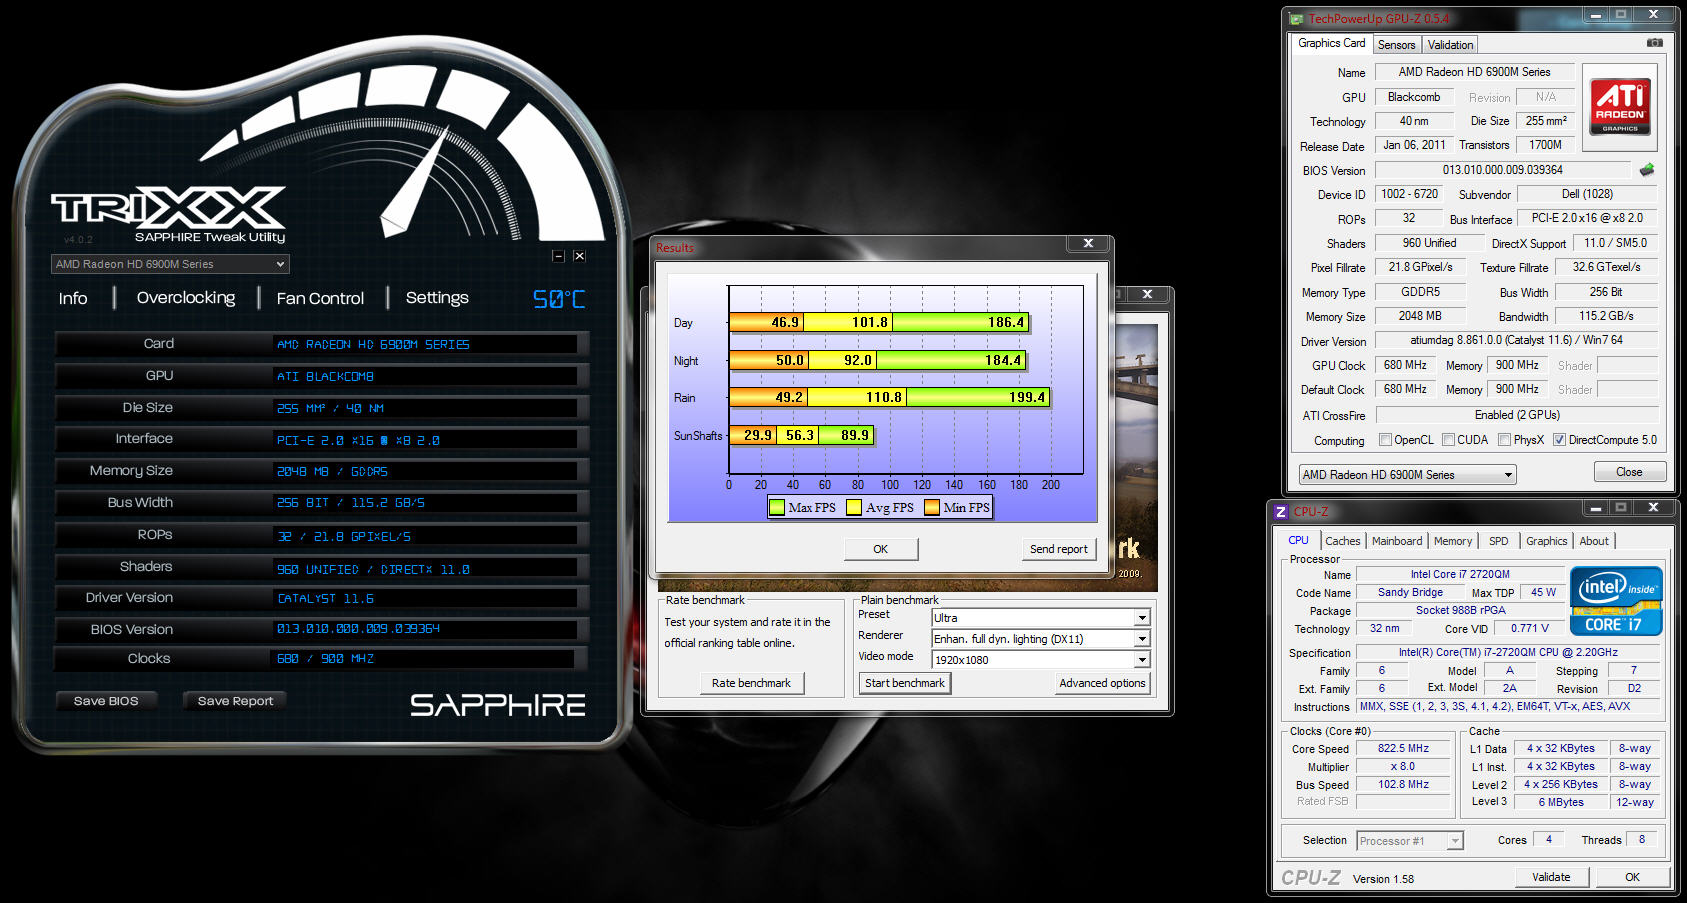Click the orange Min FPS legend swatch

932,507
